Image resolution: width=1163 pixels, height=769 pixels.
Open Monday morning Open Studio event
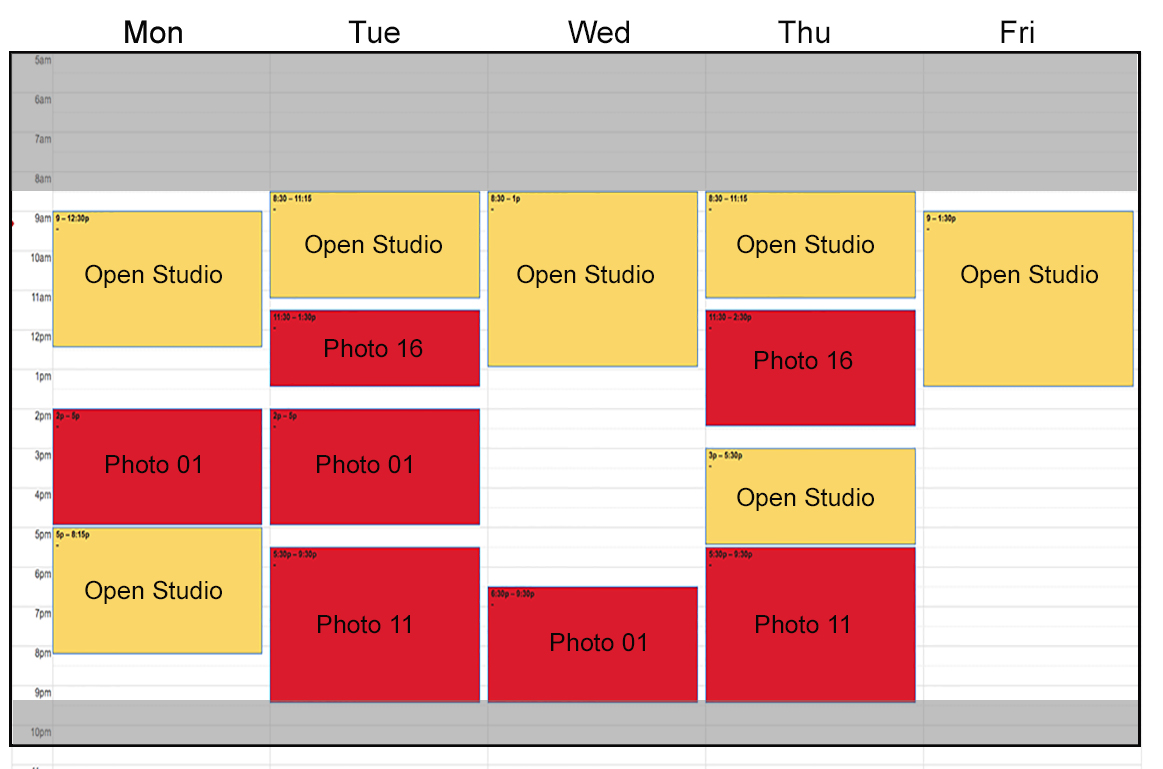pos(157,279)
